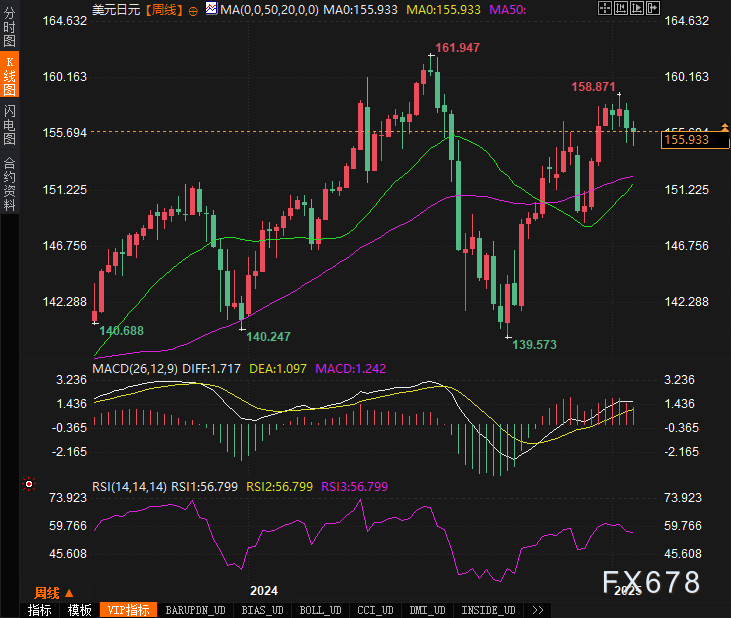Open the 闪电图 side tab
The image size is (731, 618).
(x=9, y=124)
